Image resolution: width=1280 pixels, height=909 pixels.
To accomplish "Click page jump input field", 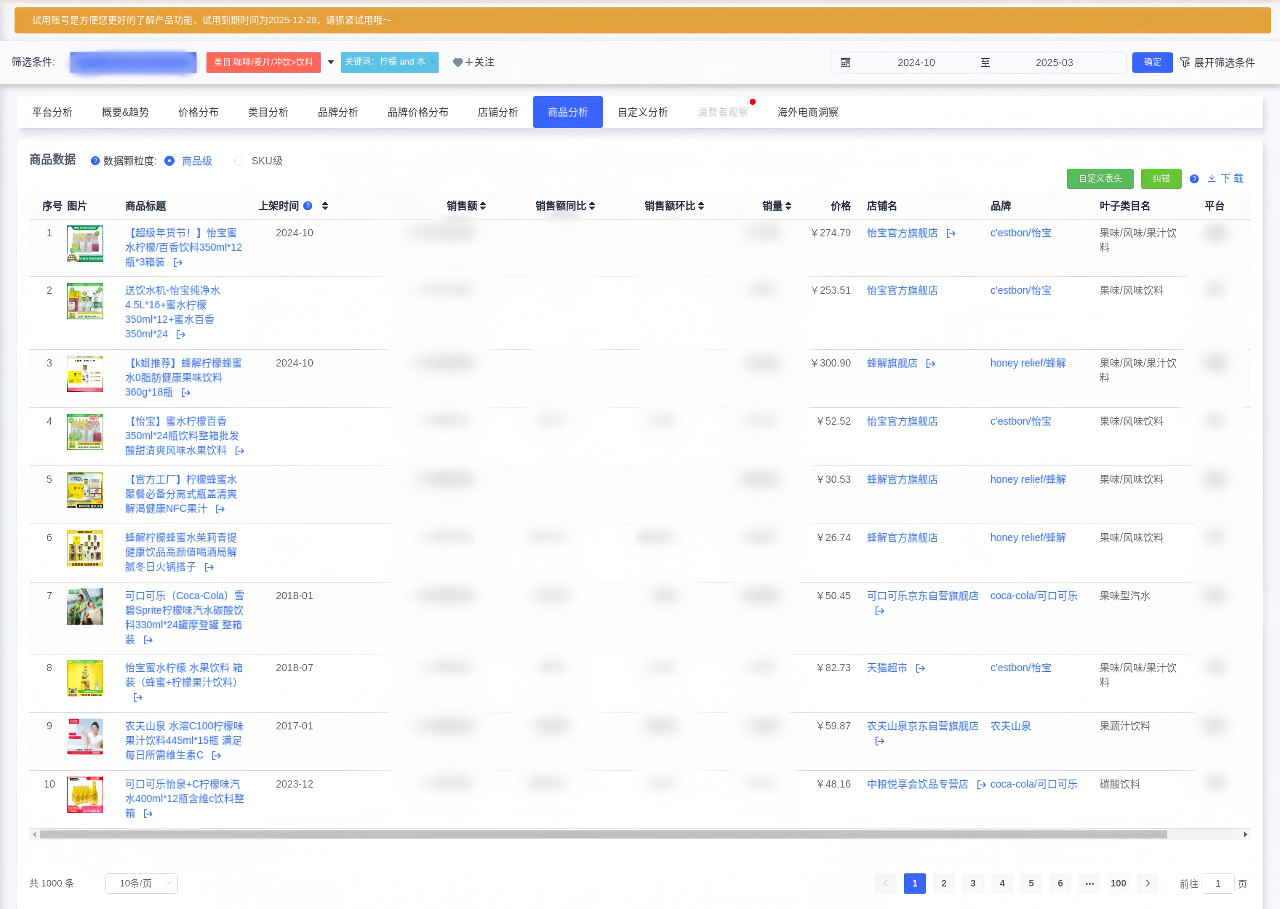I will [x=1218, y=883].
